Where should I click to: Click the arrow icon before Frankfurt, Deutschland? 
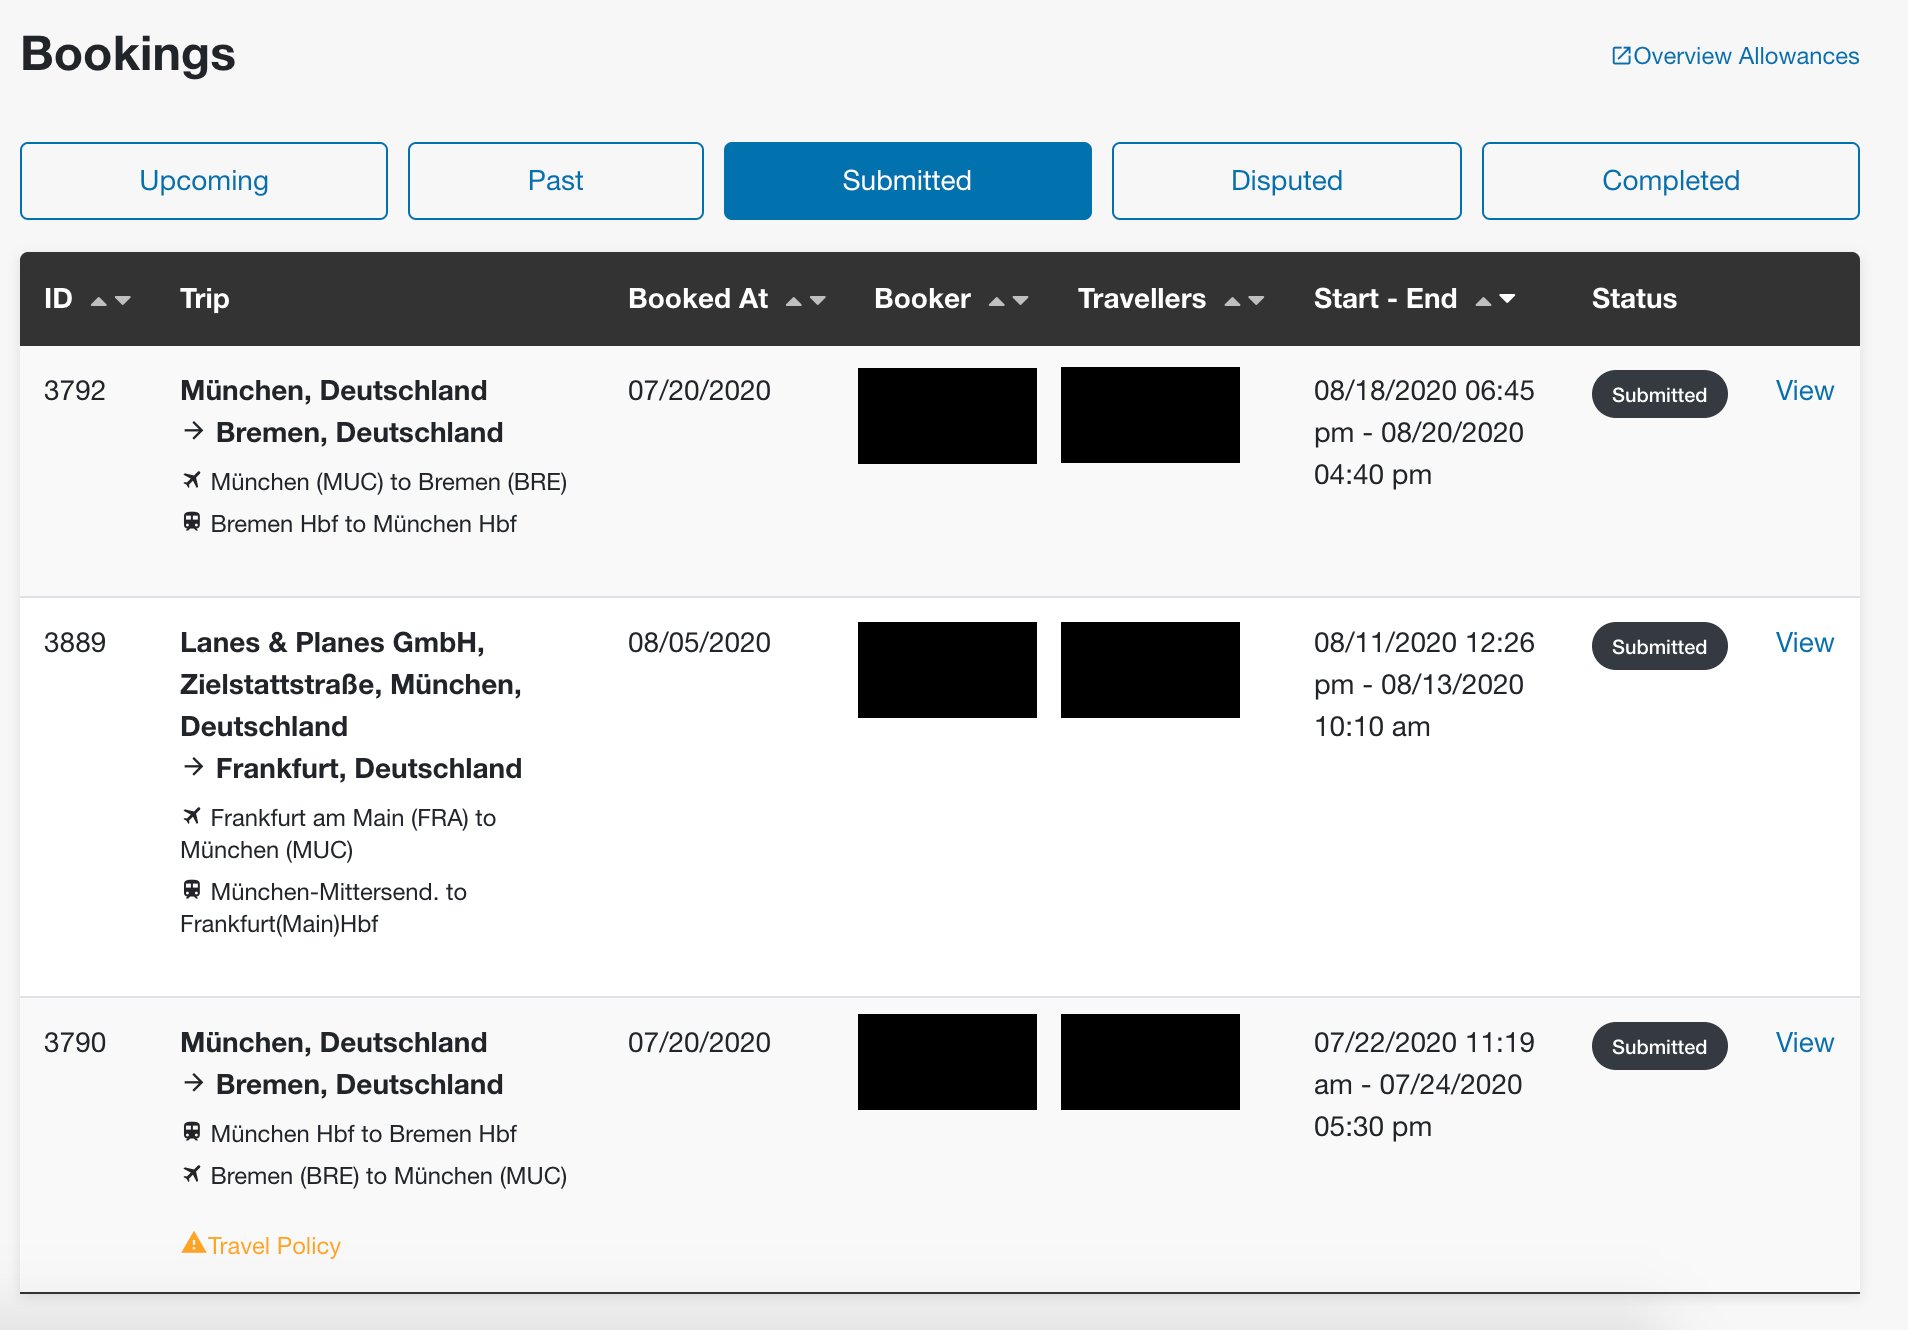[194, 767]
